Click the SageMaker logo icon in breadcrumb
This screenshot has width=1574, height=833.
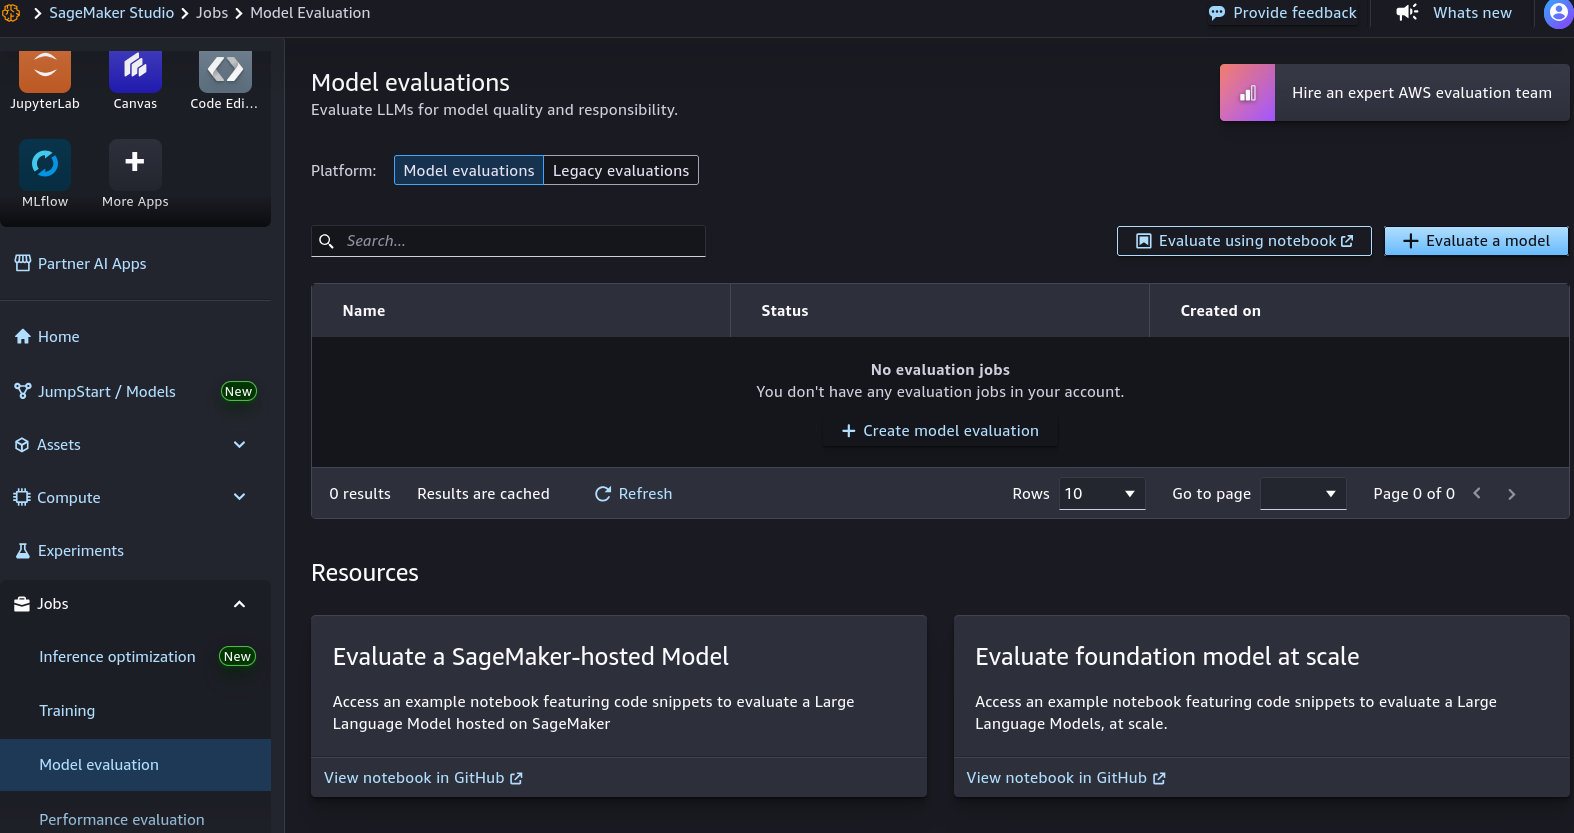click(11, 13)
